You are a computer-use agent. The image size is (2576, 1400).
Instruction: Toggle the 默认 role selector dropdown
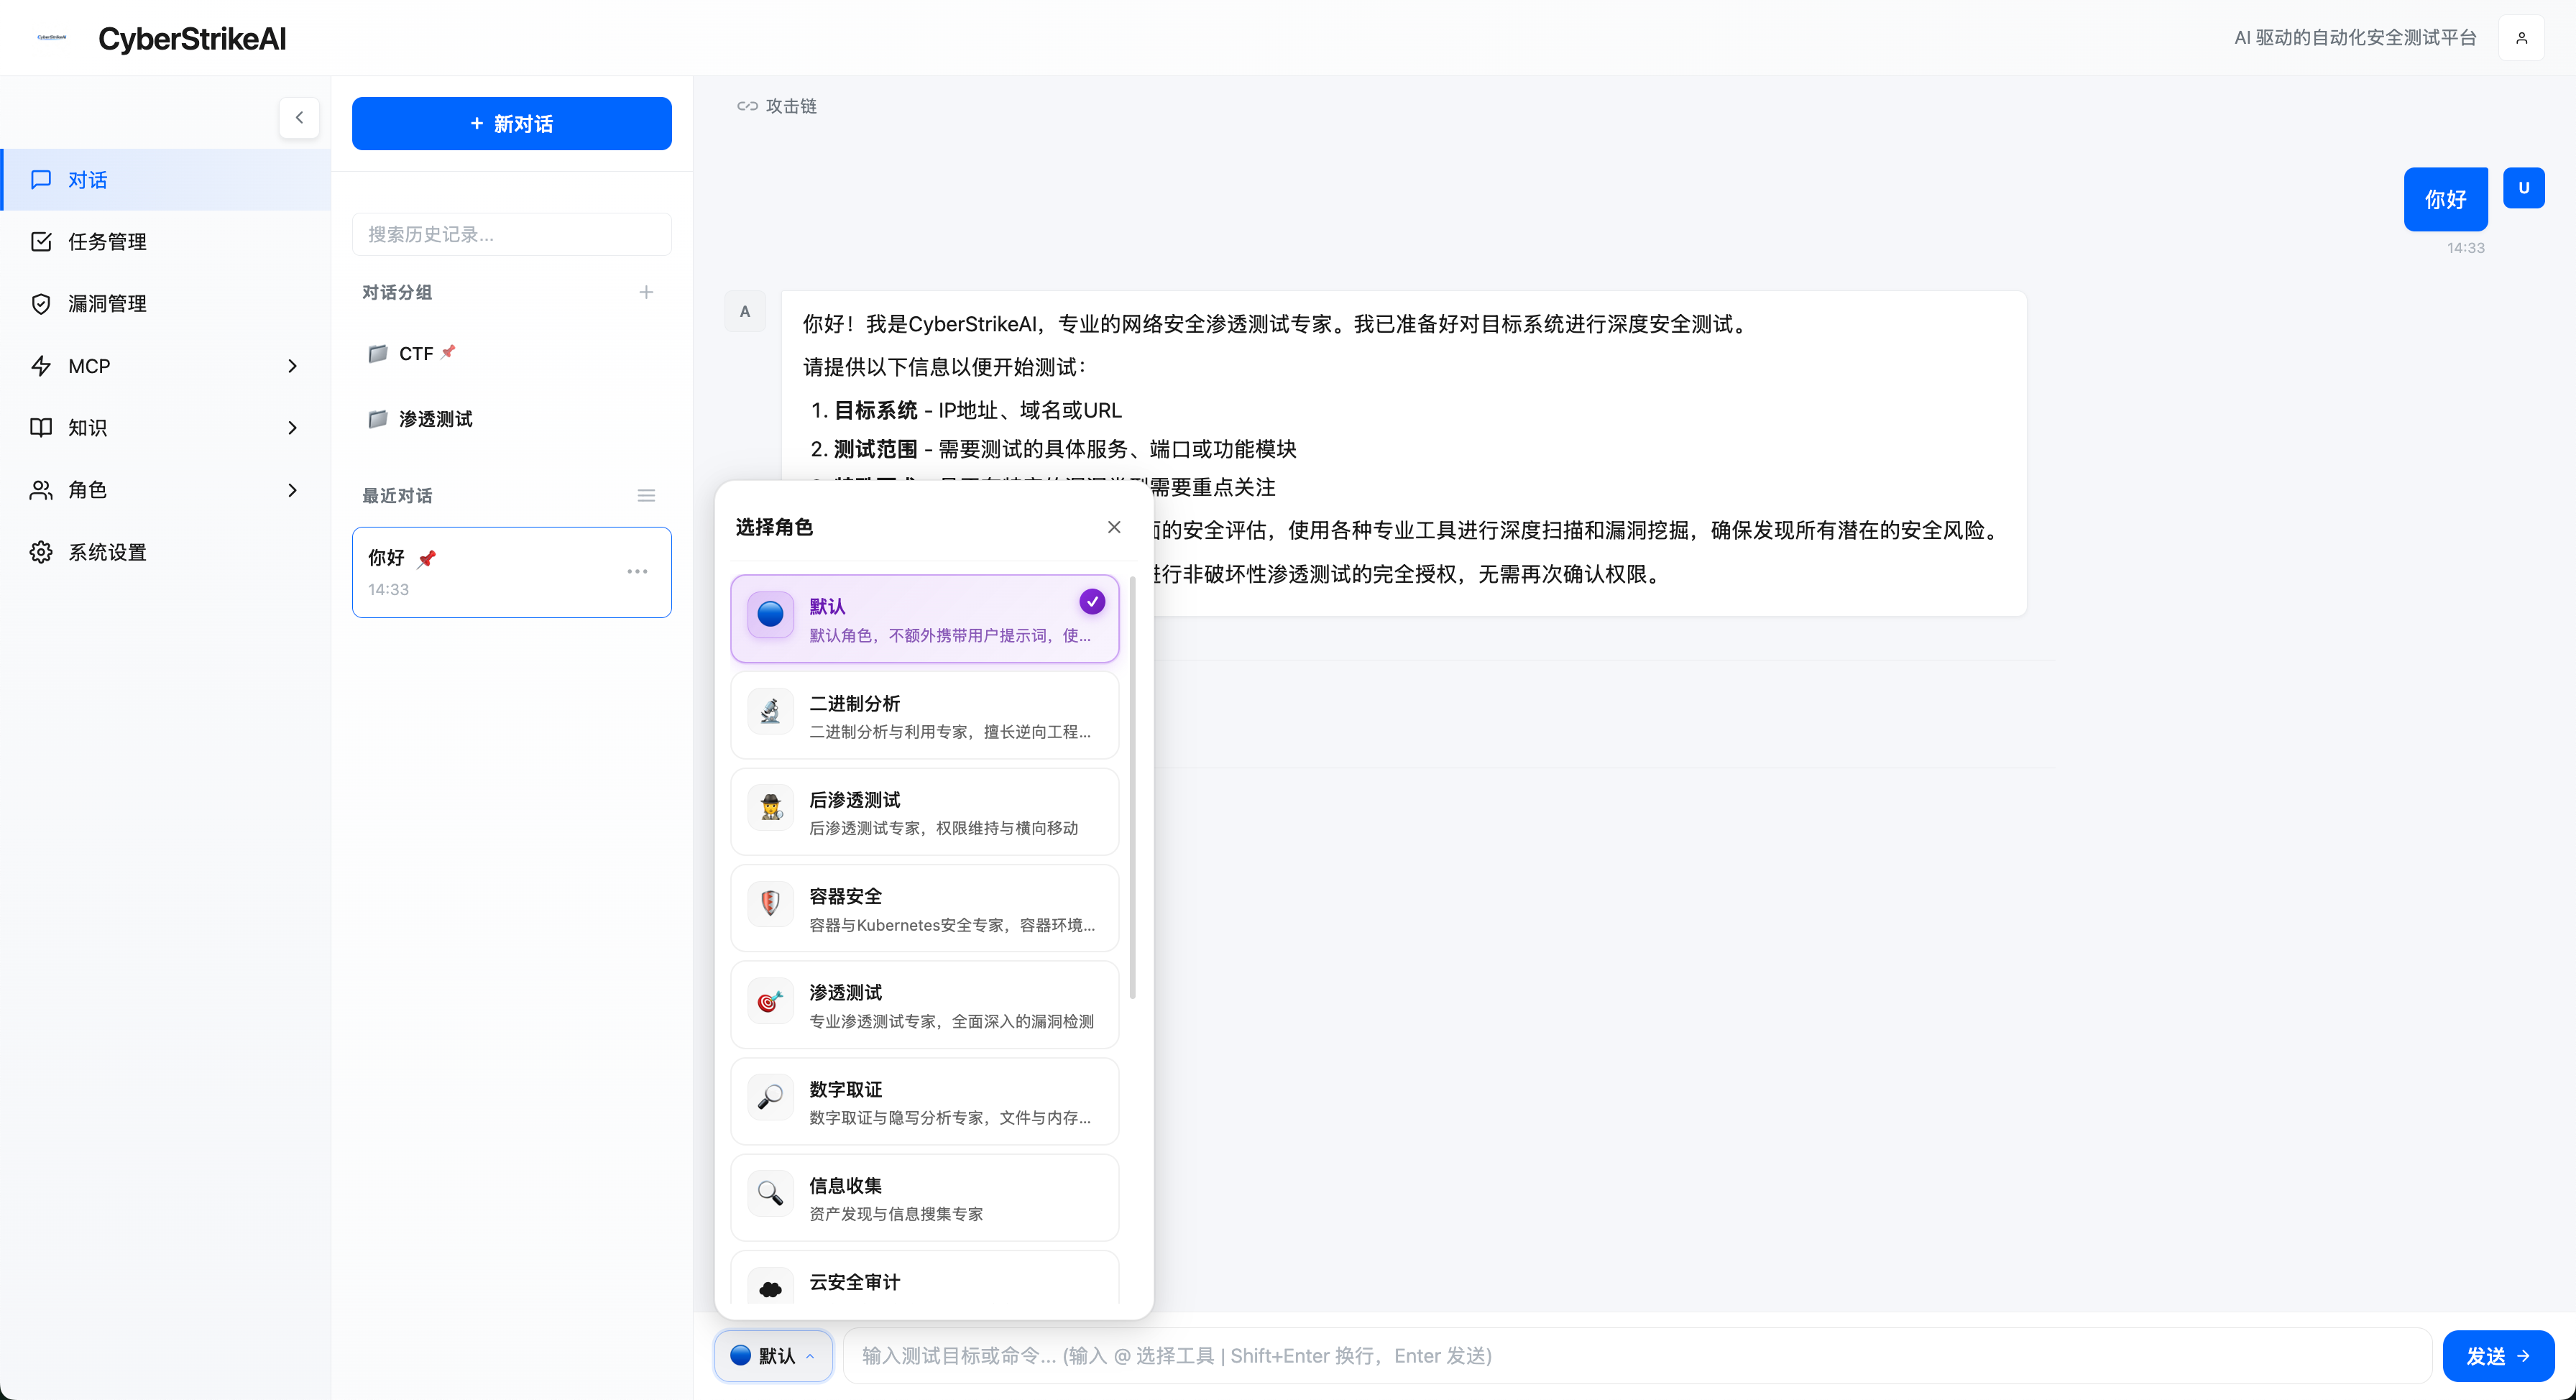point(773,1356)
